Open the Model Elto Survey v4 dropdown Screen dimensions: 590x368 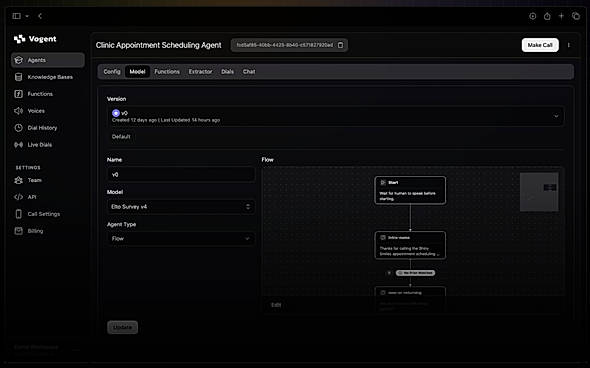coord(181,207)
